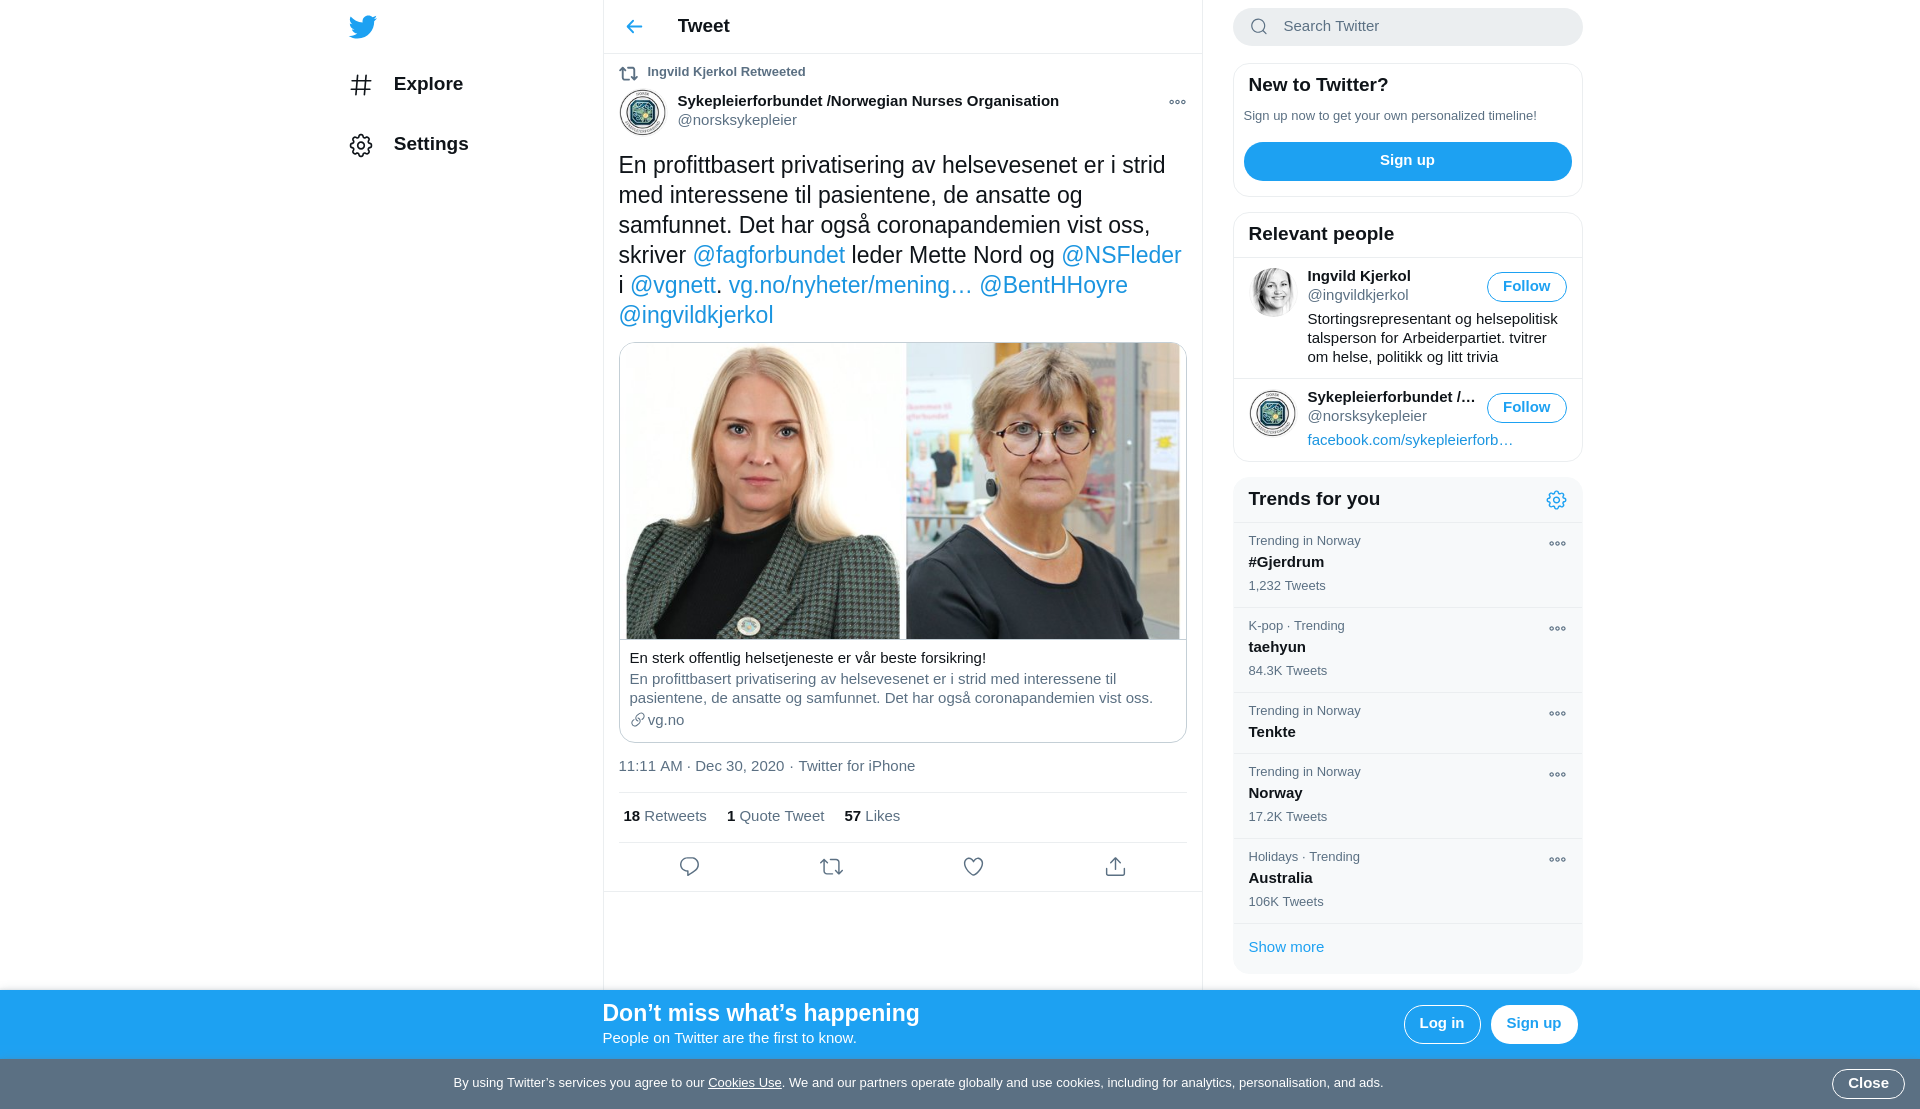The height and width of the screenshot is (1109, 1920).
Task: Like the tweet with the heart icon
Action: pos(973,867)
